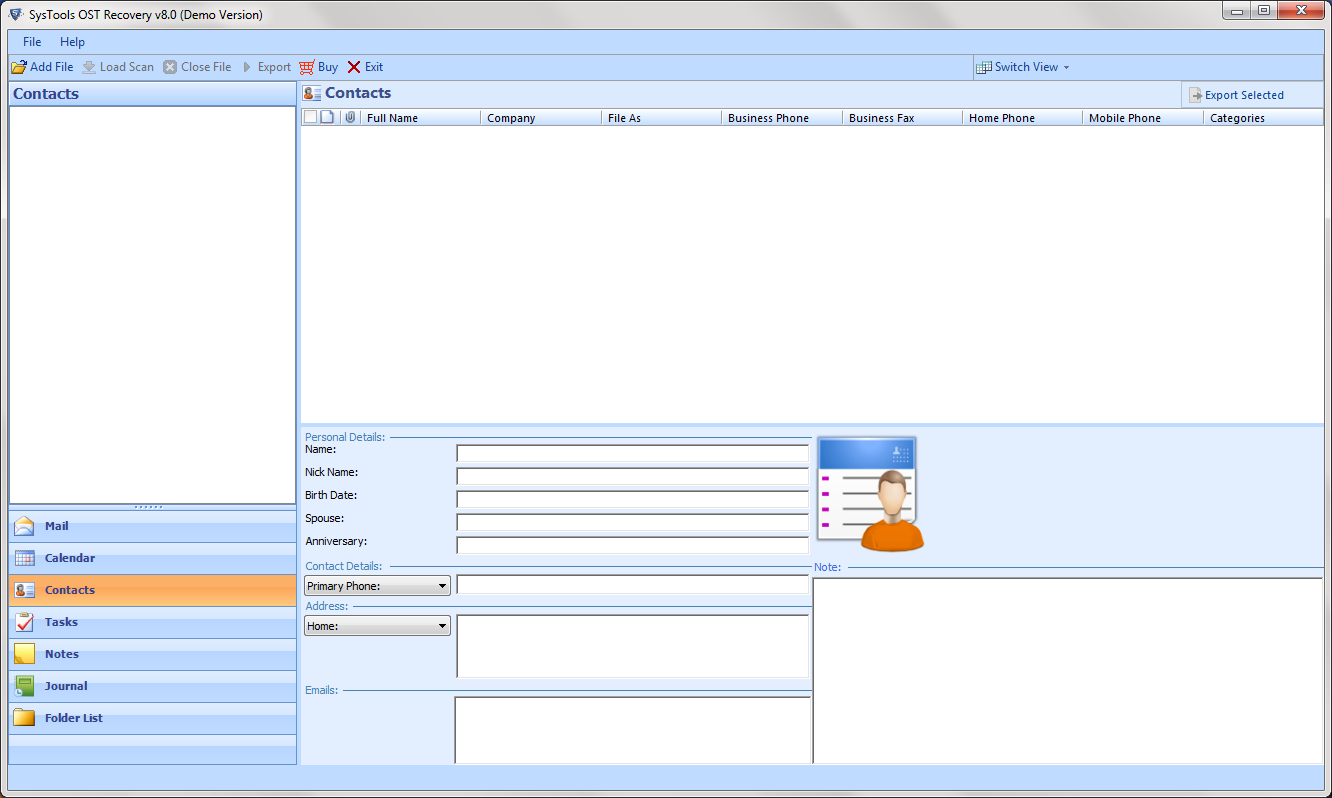The width and height of the screenshot is (1332, 798).
Task: Select Contacts in the navigation pane
Action: coord(153,591)
